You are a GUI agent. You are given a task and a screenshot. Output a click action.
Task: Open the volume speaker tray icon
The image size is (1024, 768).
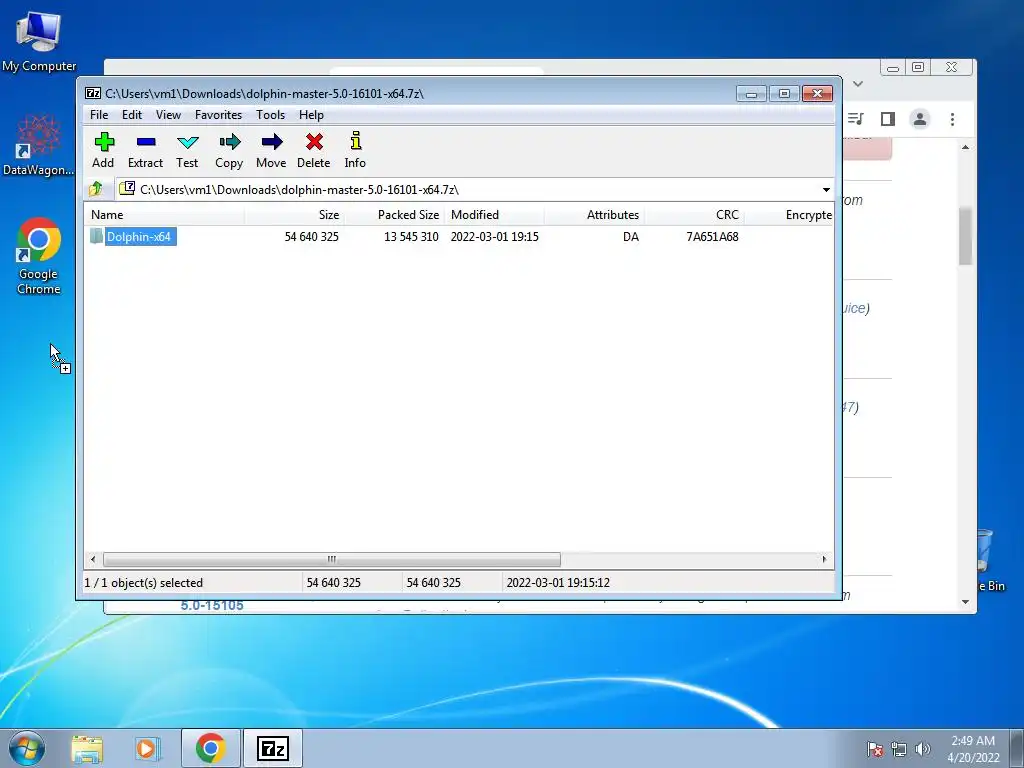(923, 749)
